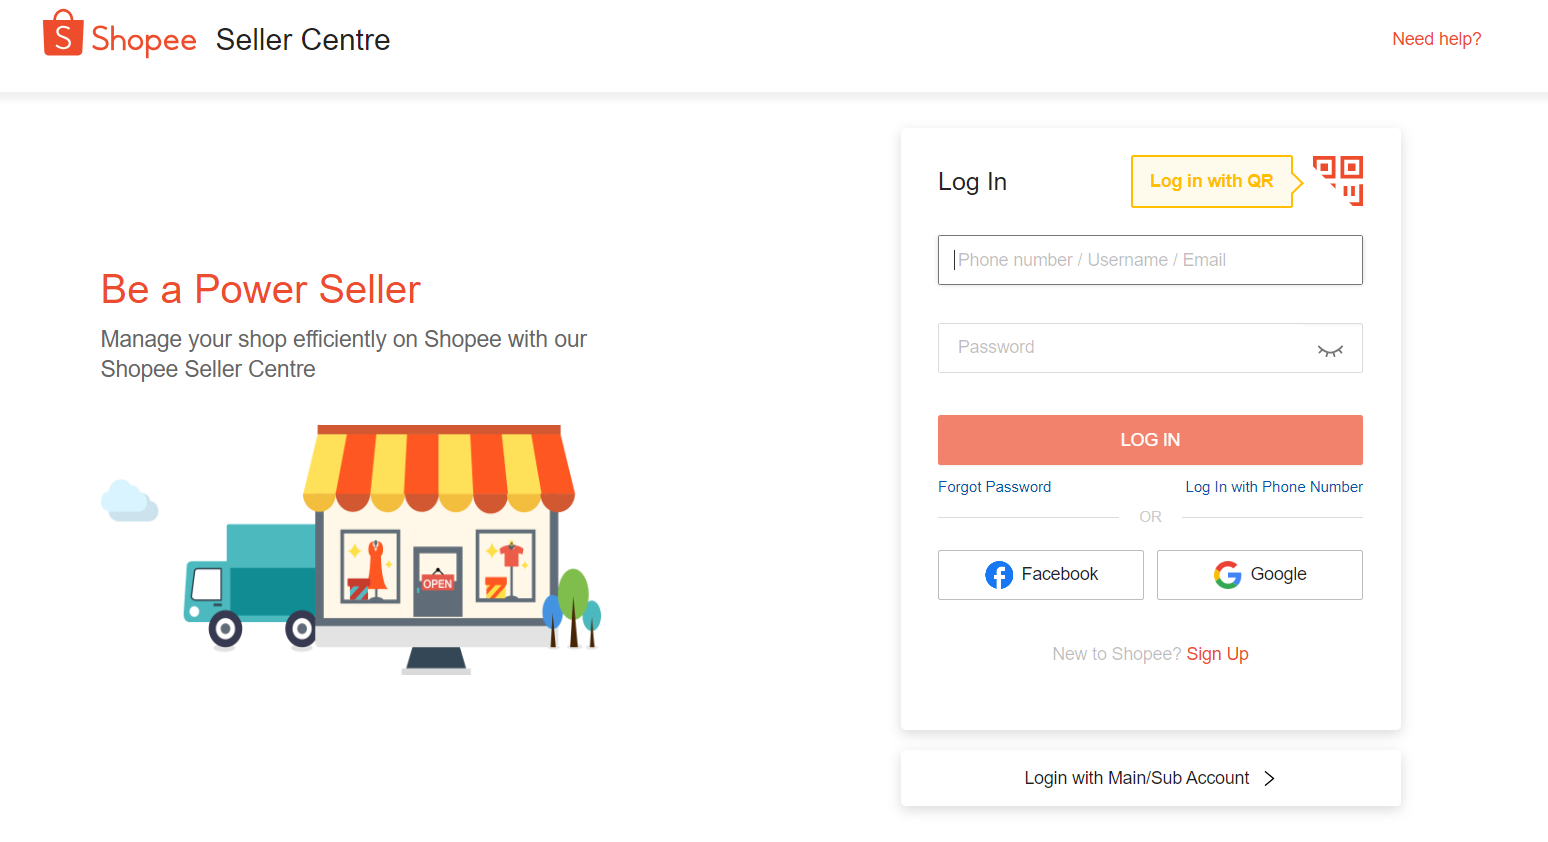Image resolution: width=1548 pixels, height=842 pixels.
Task: Click the small cloud illustration
Action: coord(130,500)
